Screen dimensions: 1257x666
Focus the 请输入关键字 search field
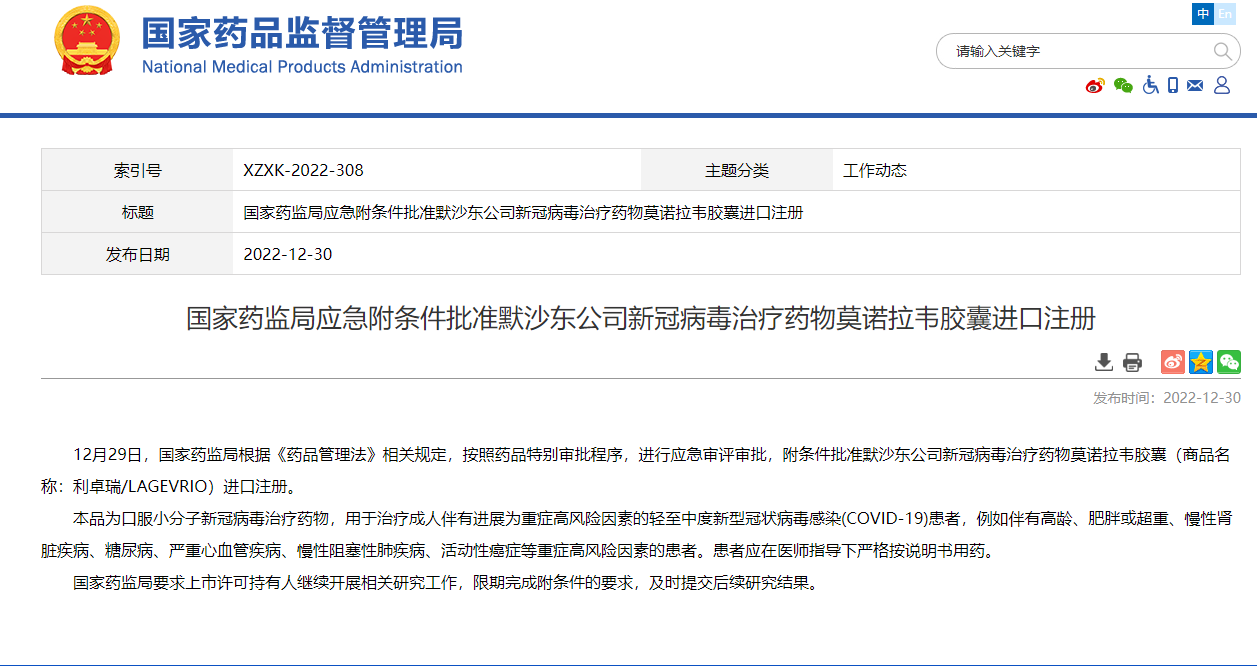[1070, 51]
